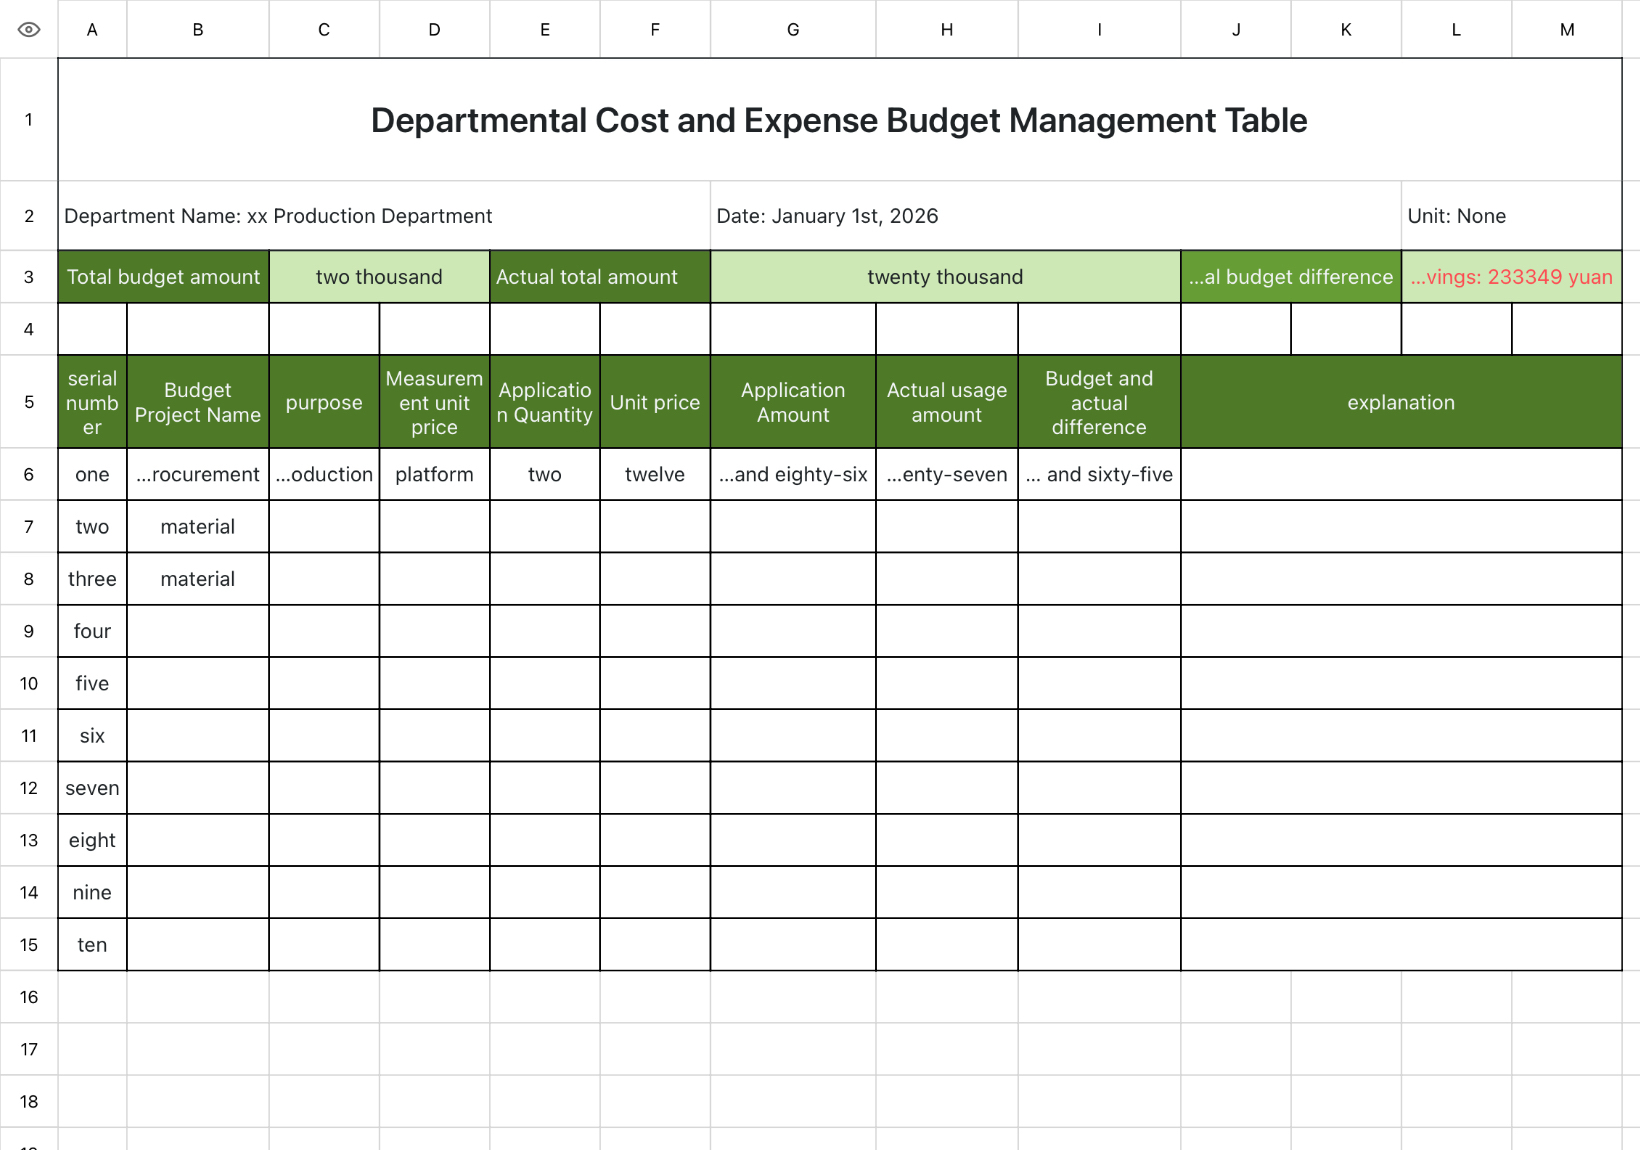
Task: Select row 5 header
Action: point(29,402)
